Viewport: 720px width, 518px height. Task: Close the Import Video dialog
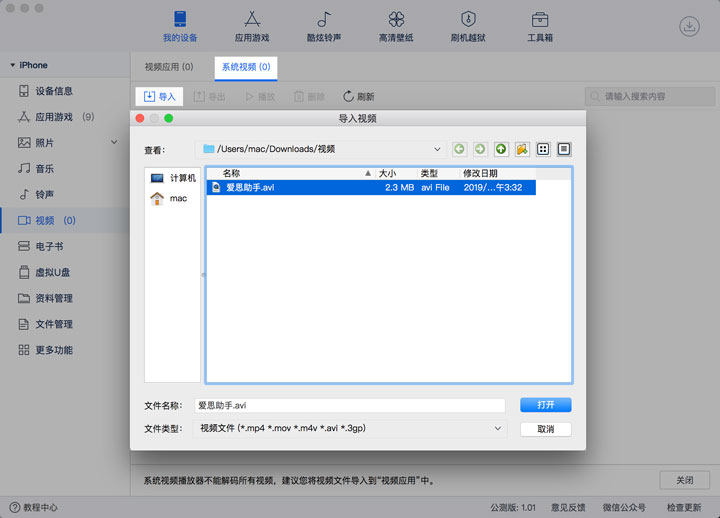tap(140, 118)
